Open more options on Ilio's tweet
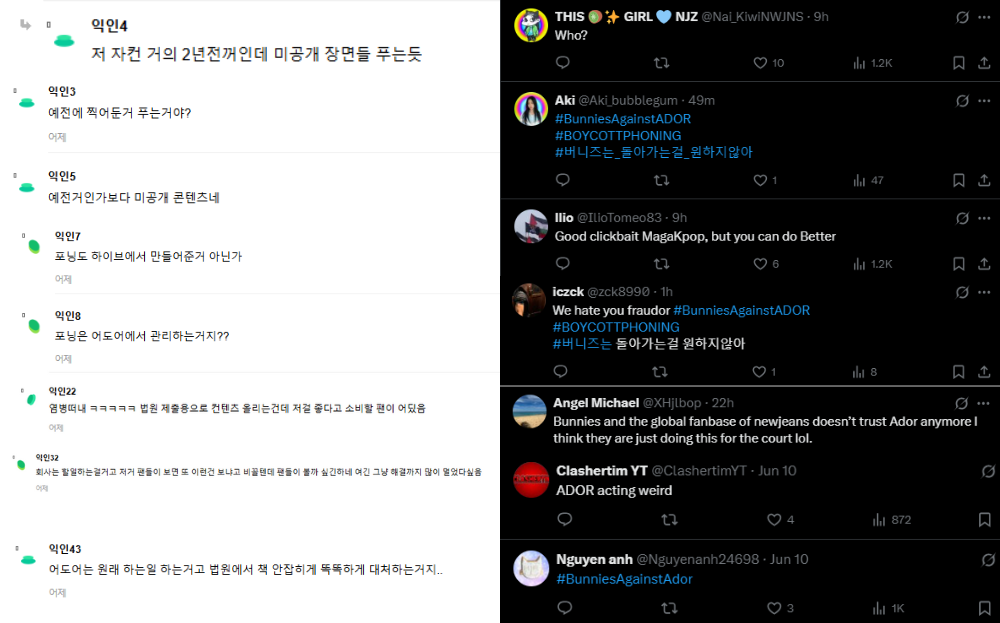 (x=984, y=218)
